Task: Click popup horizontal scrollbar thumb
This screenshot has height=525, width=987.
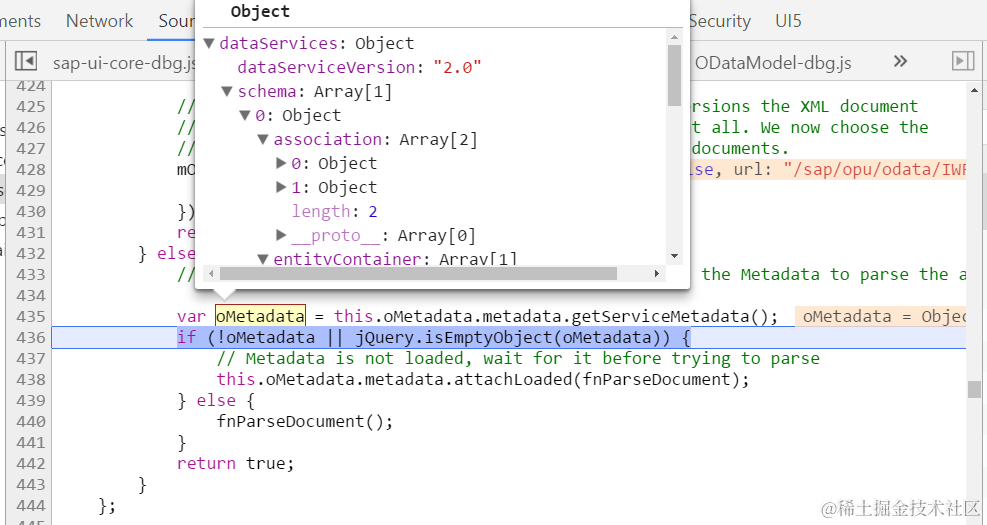Action: coord(418,273)
